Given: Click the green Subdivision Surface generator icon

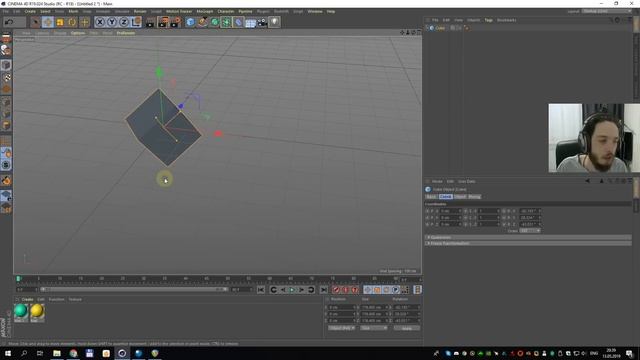Looking at the screenshot, I should coord(215,22).
